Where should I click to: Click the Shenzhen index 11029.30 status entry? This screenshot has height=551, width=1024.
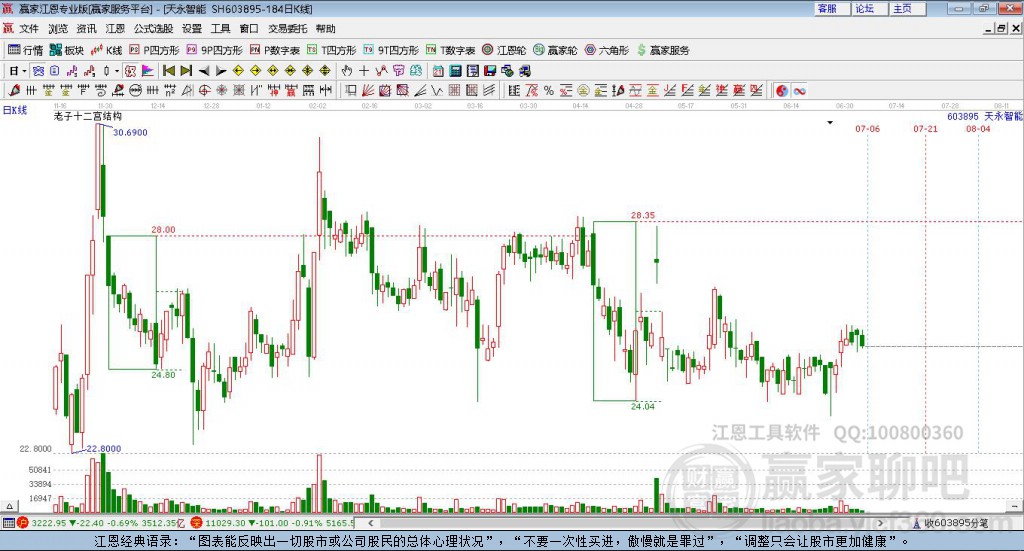tap(272, 523)
